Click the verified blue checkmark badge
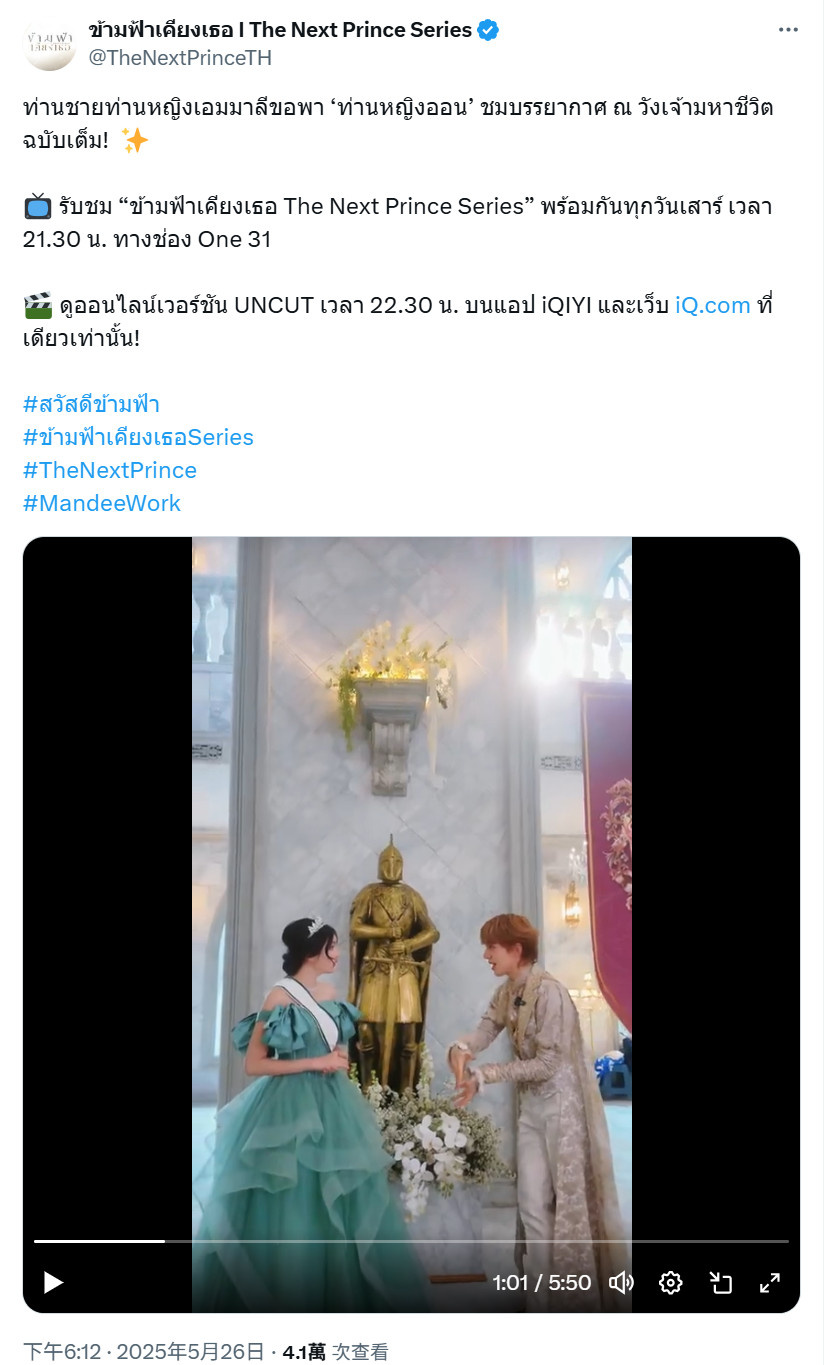The image size is (824, 1365). pyautogui.click(x=488, y=30)
